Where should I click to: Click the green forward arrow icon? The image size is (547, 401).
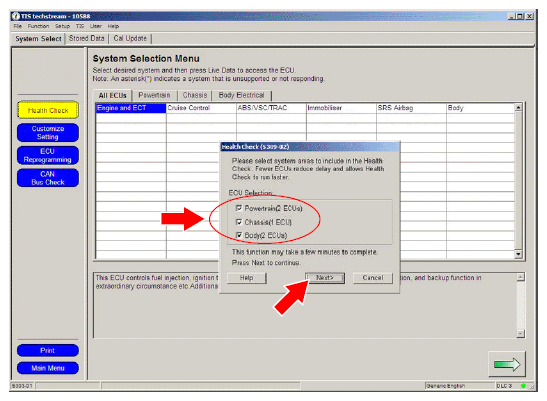[x=507, y=364]
